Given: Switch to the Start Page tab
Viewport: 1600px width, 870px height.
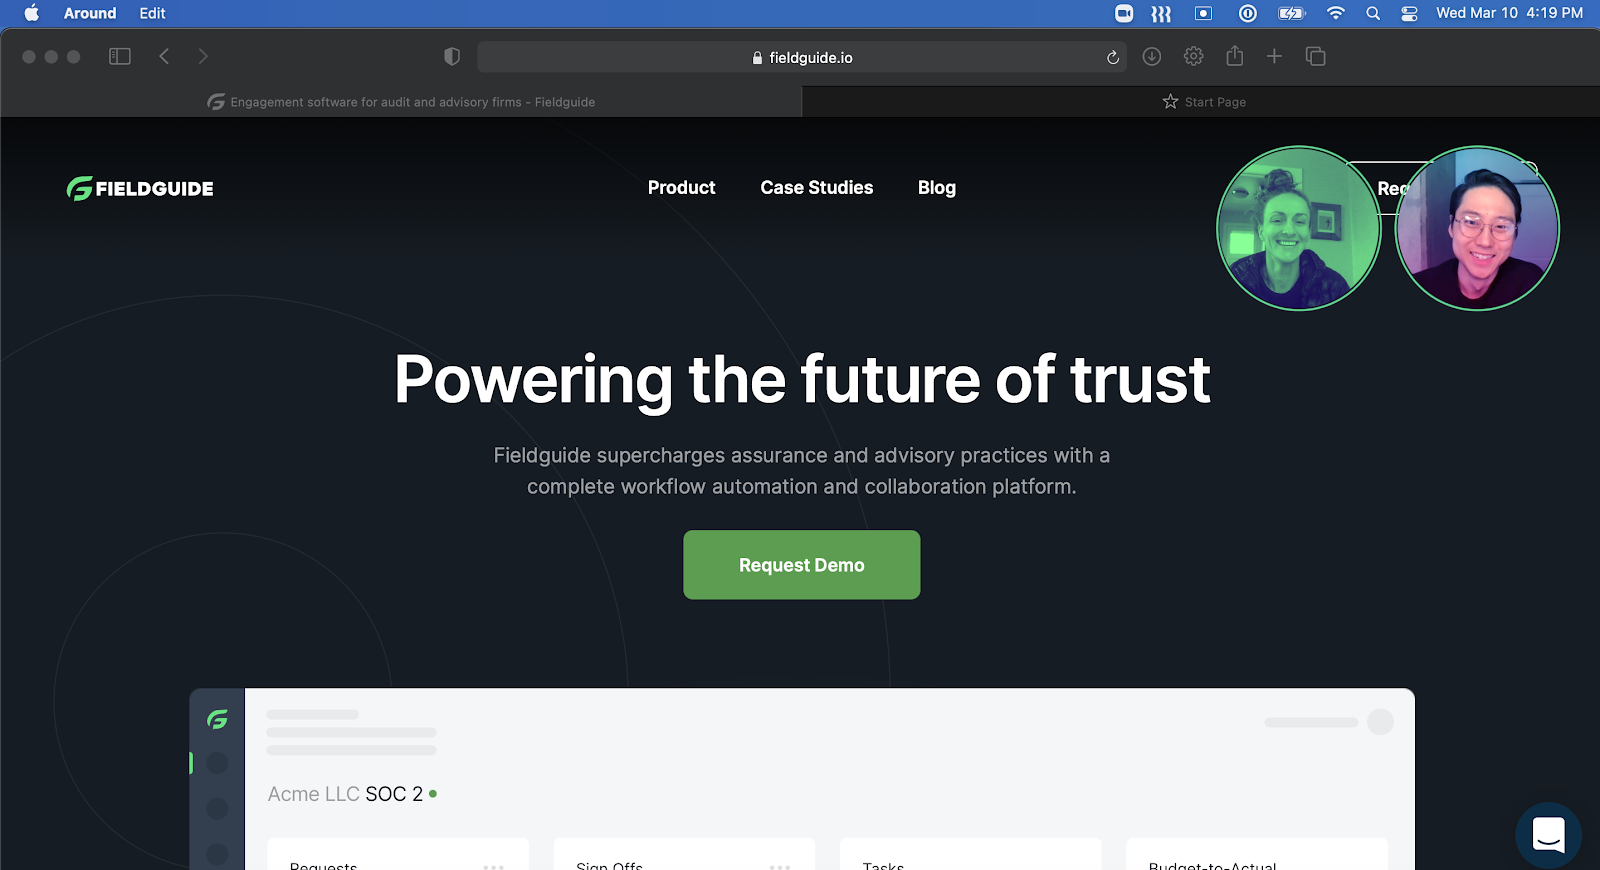Looking at the screenshot, I should pos(1204,102).
